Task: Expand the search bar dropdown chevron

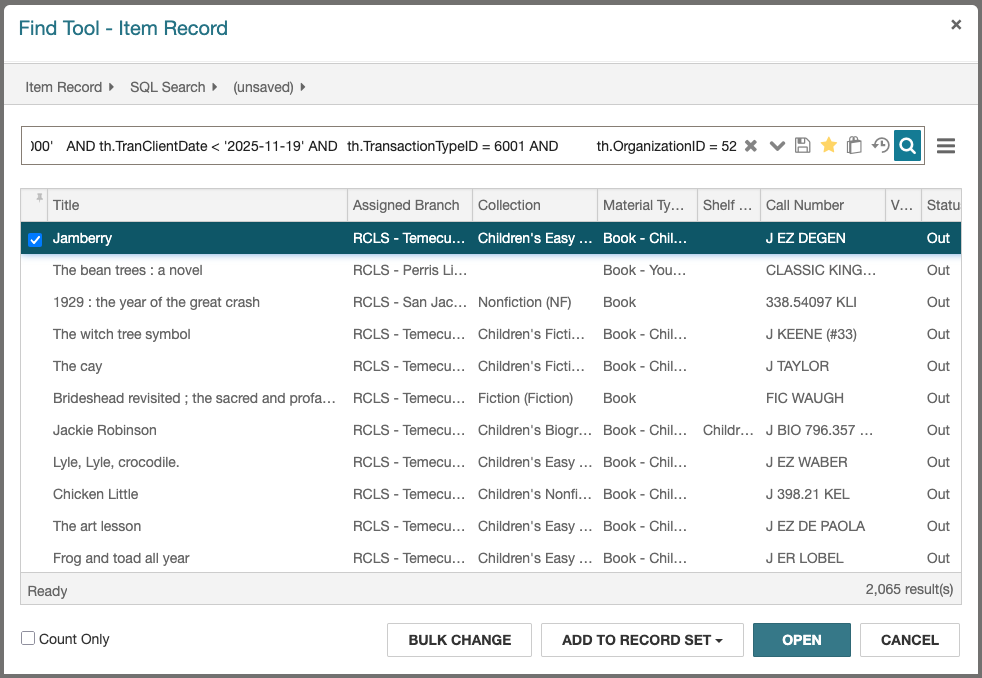Action: pyautogui.click(x=777, y=145)
